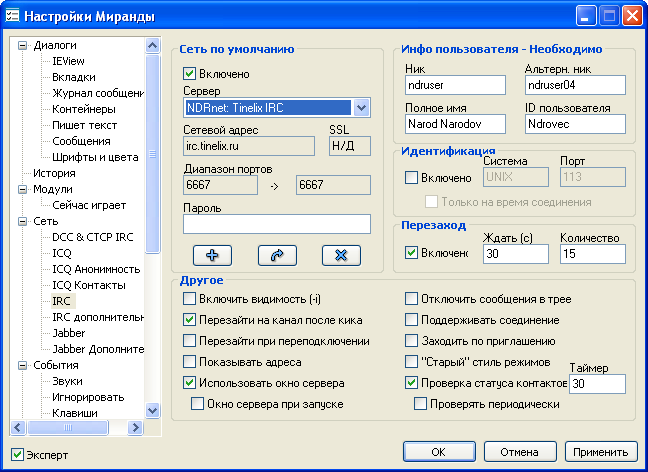Image resolution: width=648 pixels, height=472 pixels.
Task: Enable 'Поддерживать соединение' option
Action: (411, 320)
